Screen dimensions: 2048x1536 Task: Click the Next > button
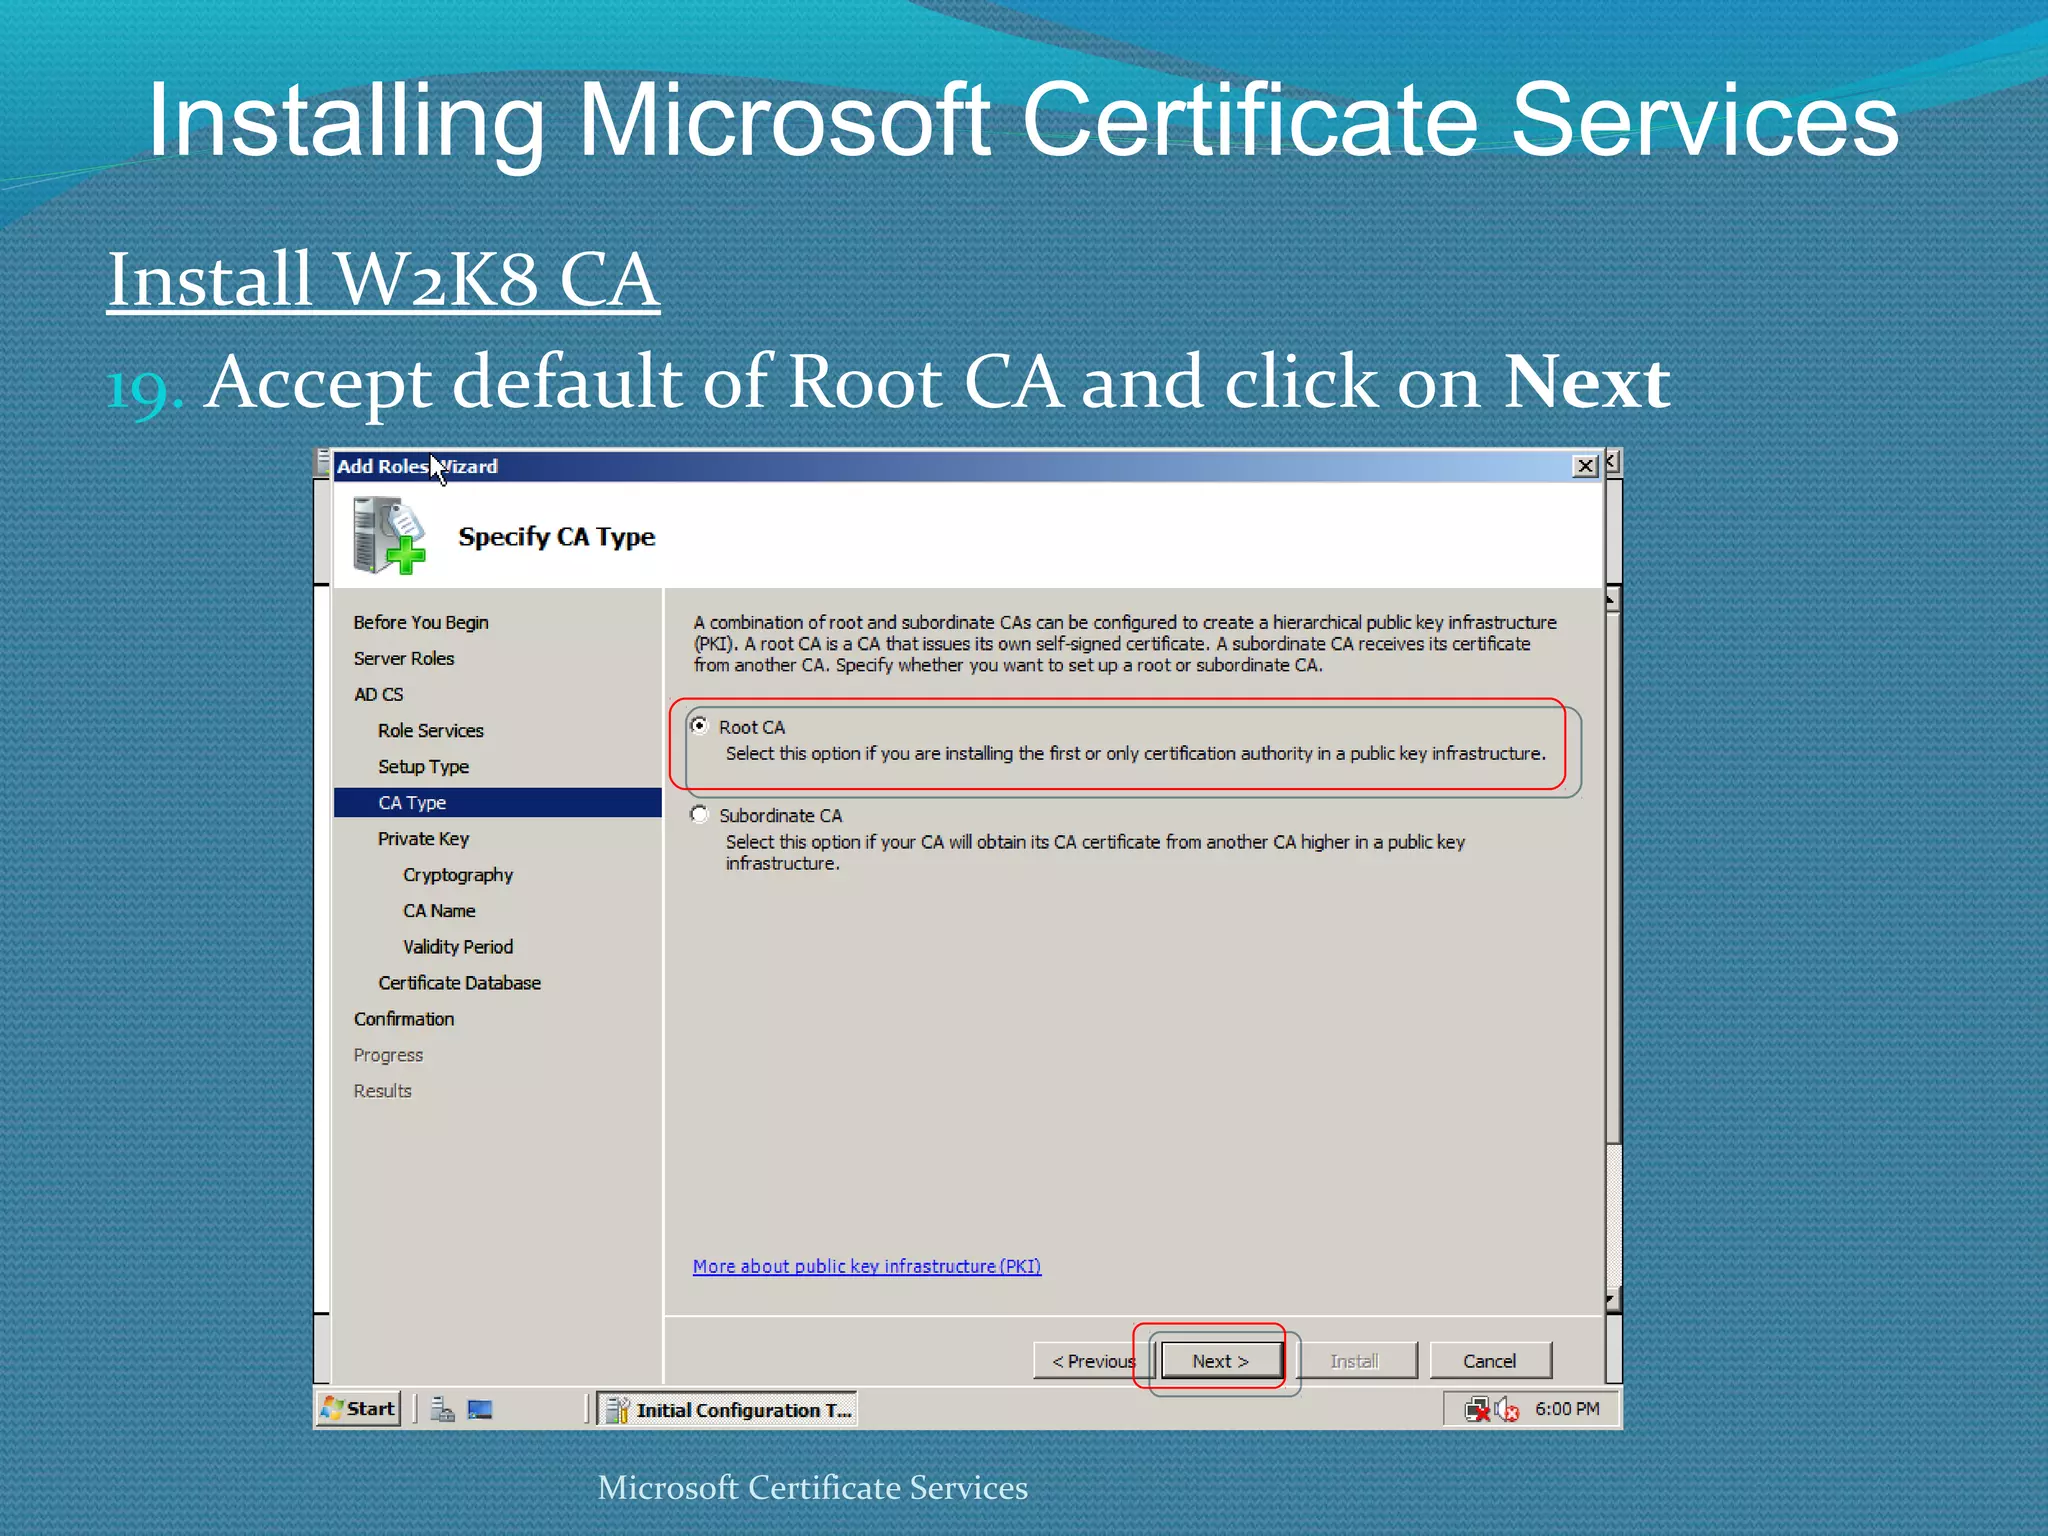tap(1221, 1361)
